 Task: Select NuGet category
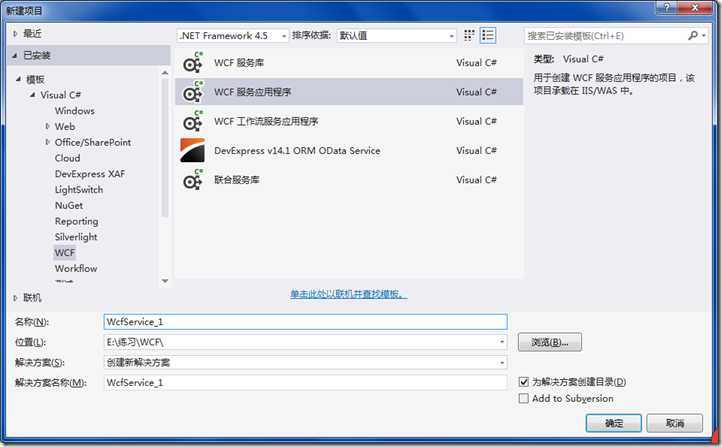(x=69, y=205)
